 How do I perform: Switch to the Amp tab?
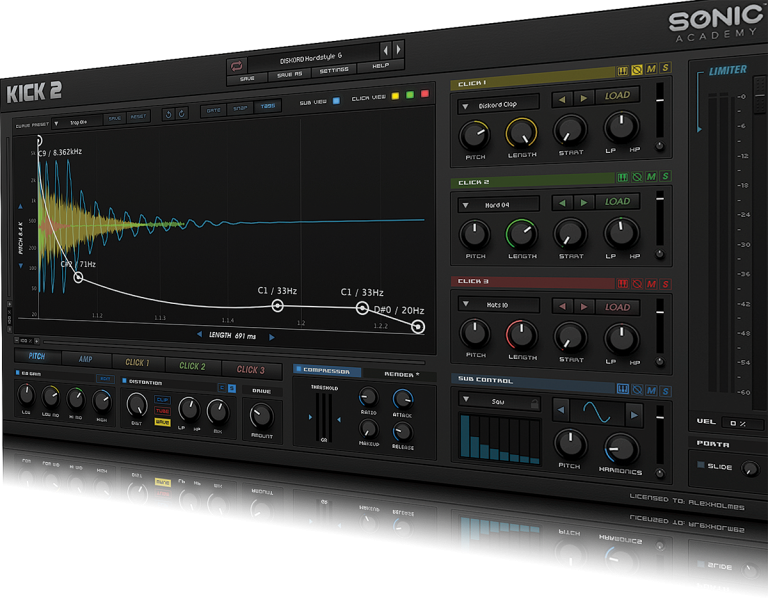[86, 359]
